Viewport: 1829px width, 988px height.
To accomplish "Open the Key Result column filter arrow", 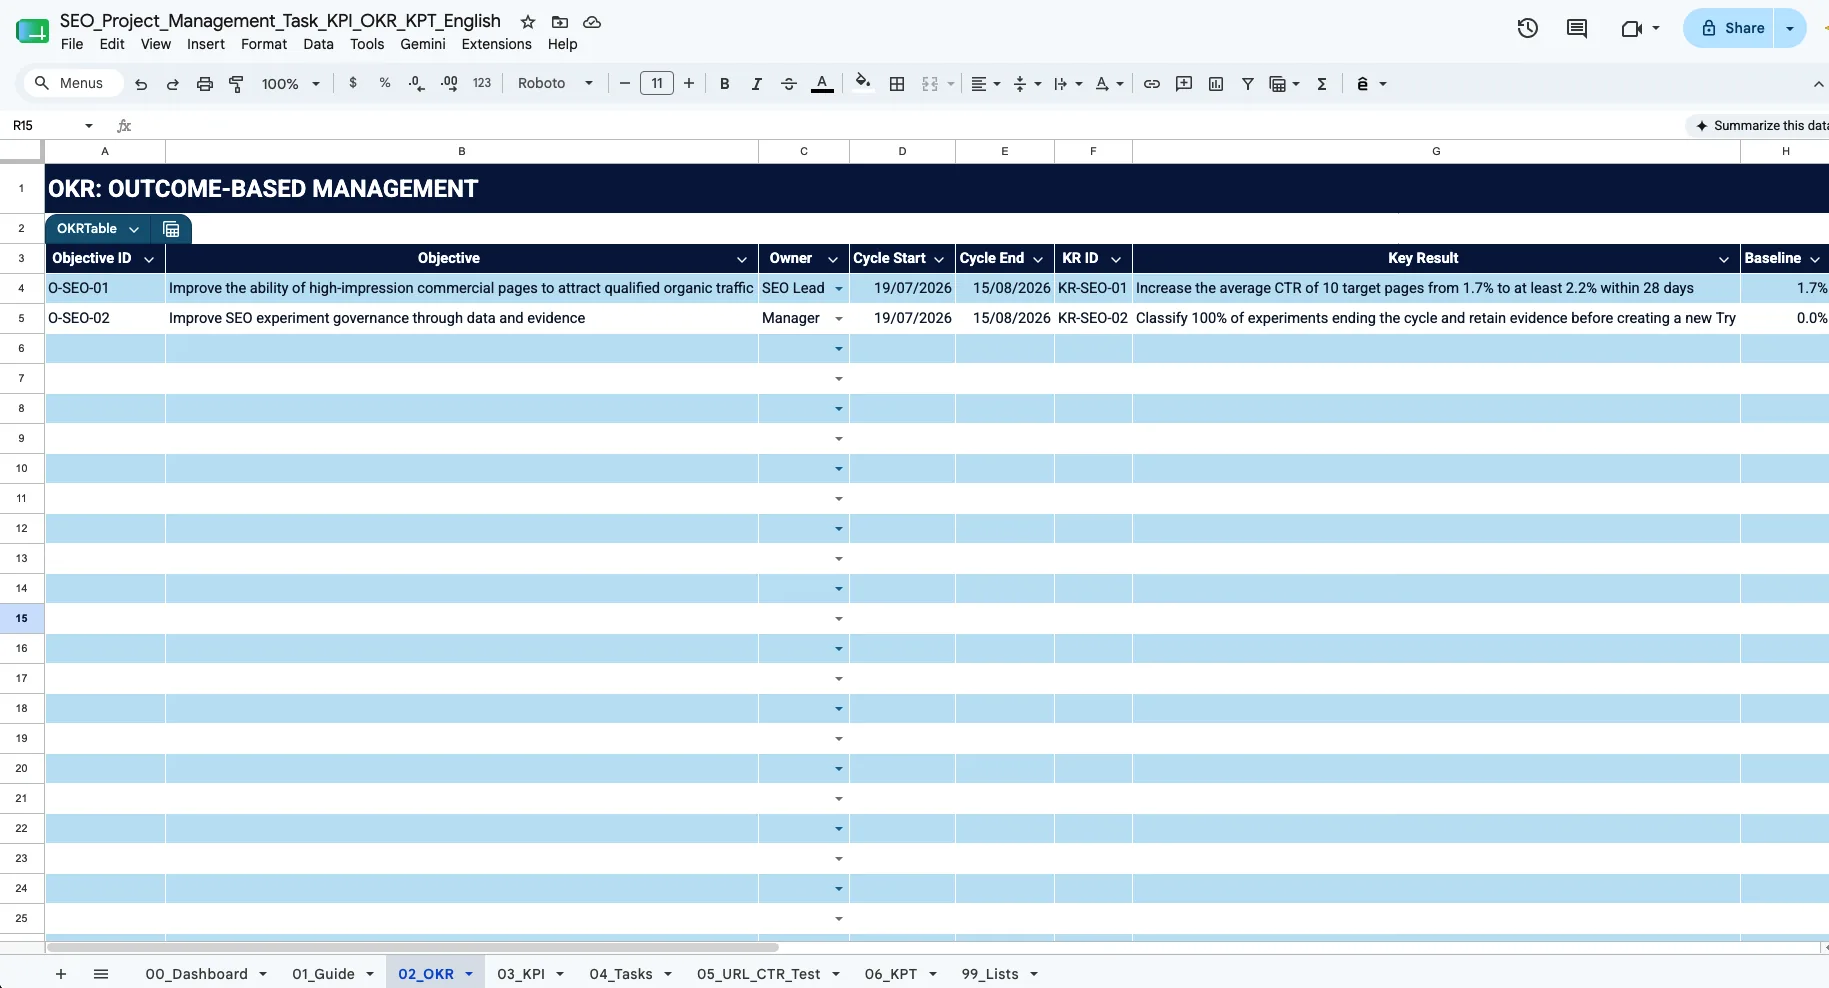I will click(x=1724, y=259).
